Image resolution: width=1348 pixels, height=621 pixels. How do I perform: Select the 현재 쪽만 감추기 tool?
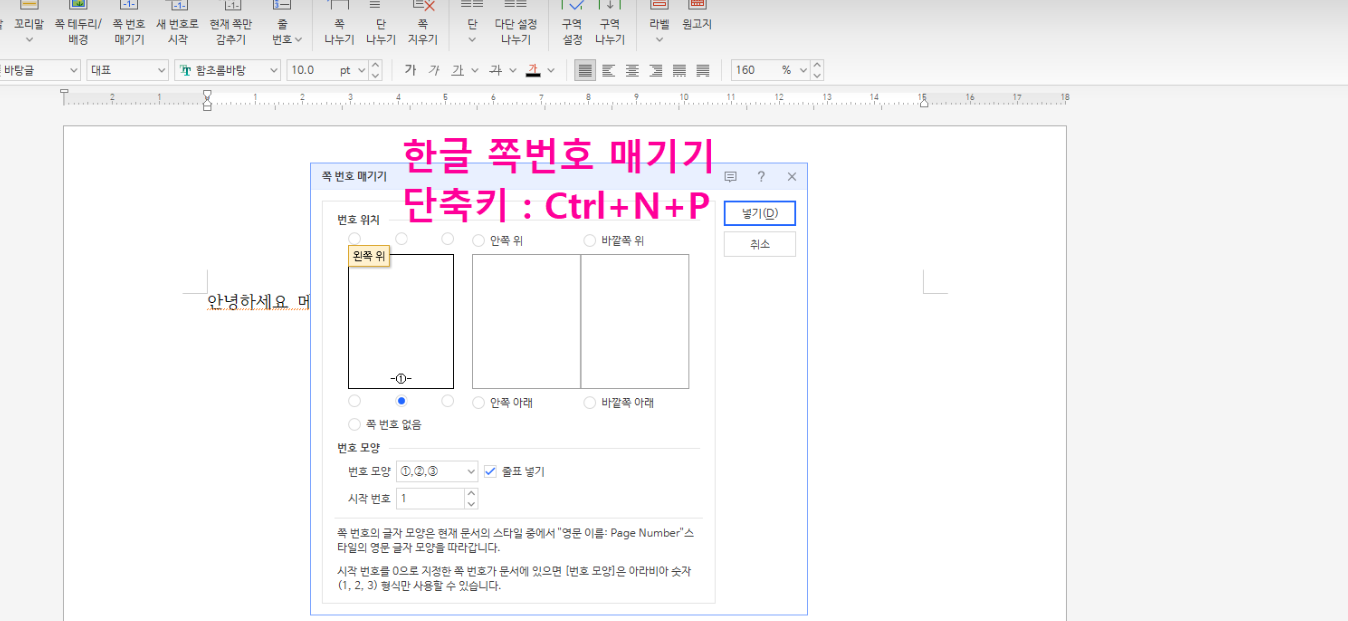pos(233,23)
